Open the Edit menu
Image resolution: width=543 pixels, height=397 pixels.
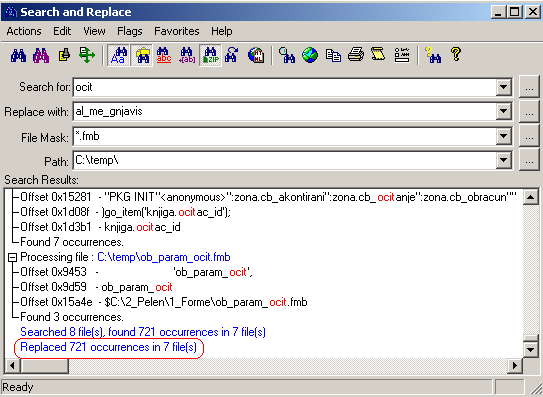(62, 31)
